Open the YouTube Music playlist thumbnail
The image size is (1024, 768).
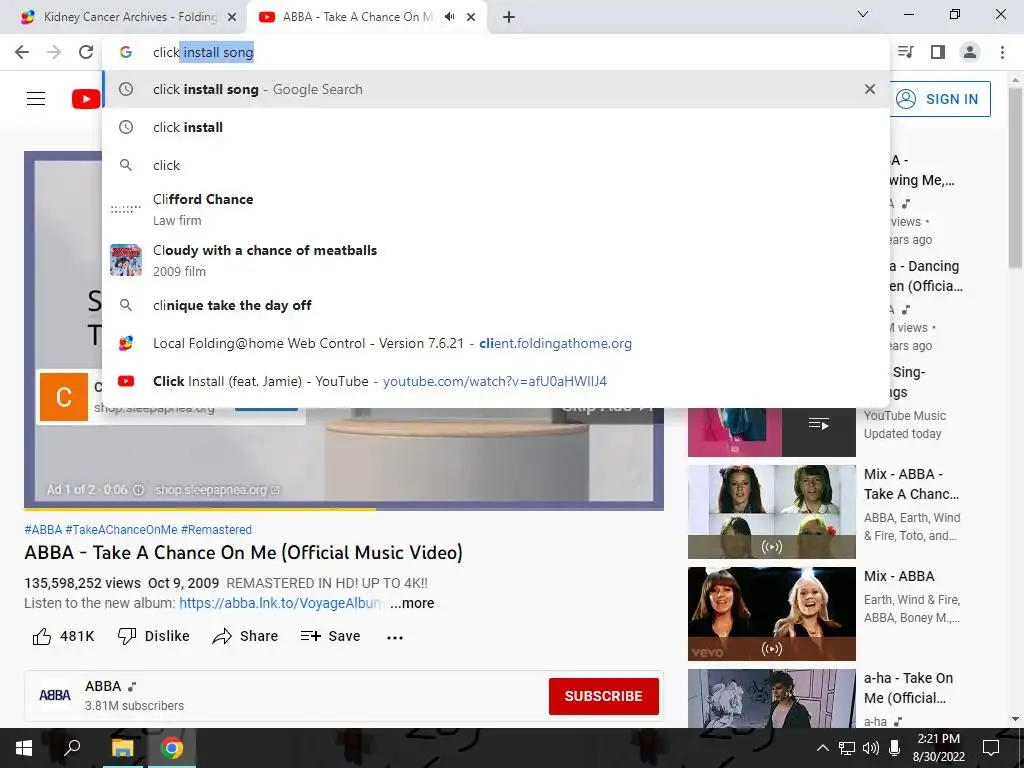point(771,432)
